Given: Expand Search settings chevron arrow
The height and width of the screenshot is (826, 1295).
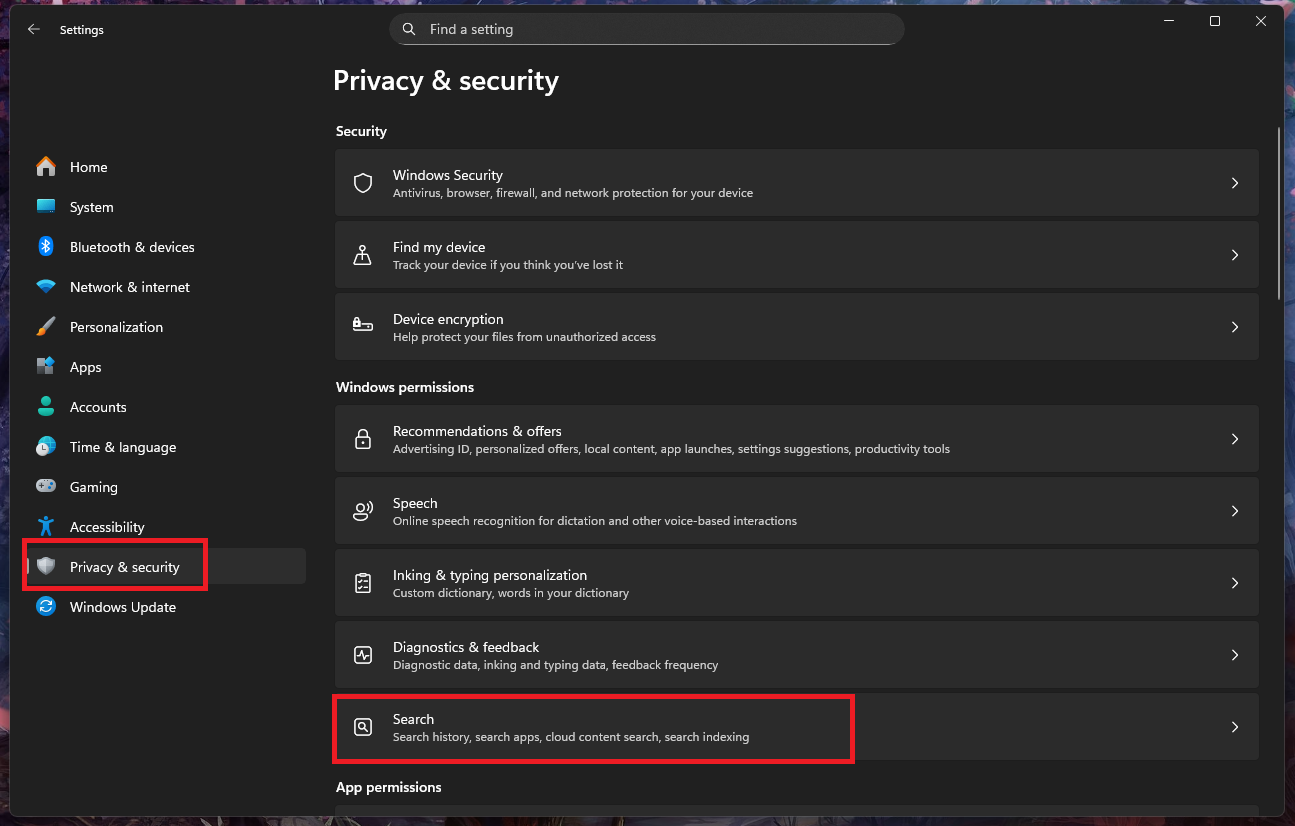Looking at the screenshot, I should (1235, 727).
